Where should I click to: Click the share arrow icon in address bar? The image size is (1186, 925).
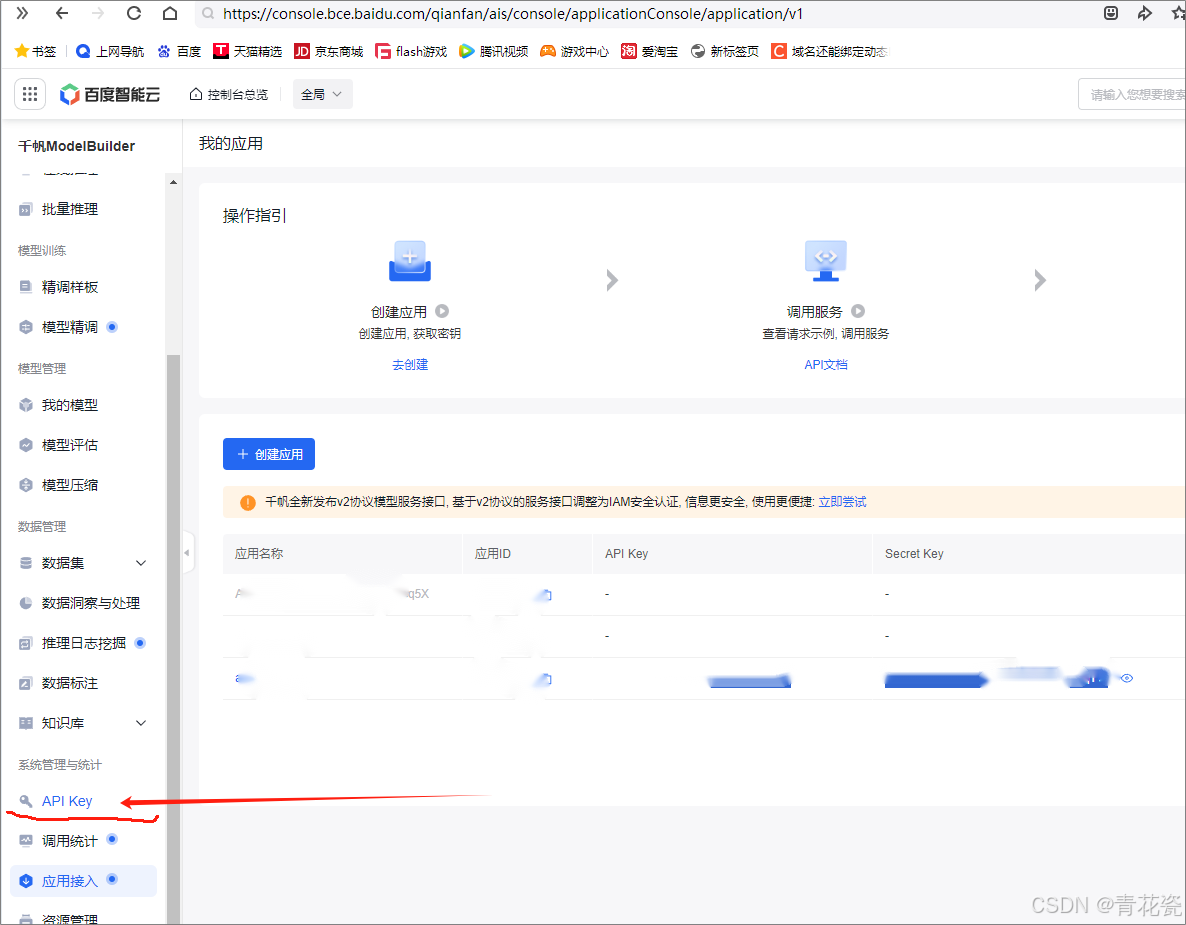(1144, 13)
